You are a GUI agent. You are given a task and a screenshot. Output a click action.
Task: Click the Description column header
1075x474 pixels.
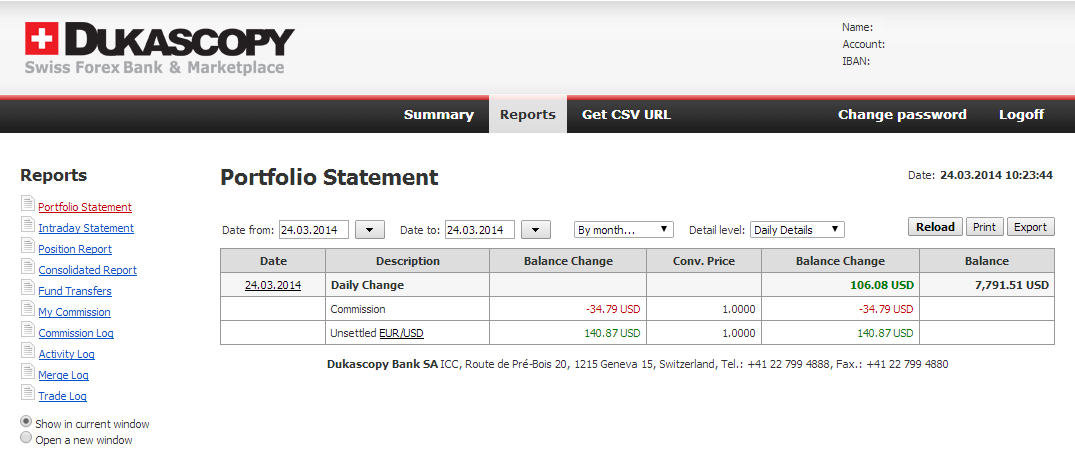tap(408, 261)
